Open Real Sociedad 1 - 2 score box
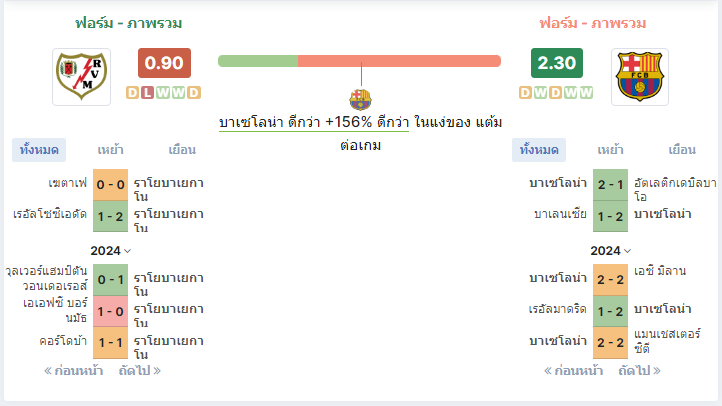The image size is (722, 406). click(111, 216)
